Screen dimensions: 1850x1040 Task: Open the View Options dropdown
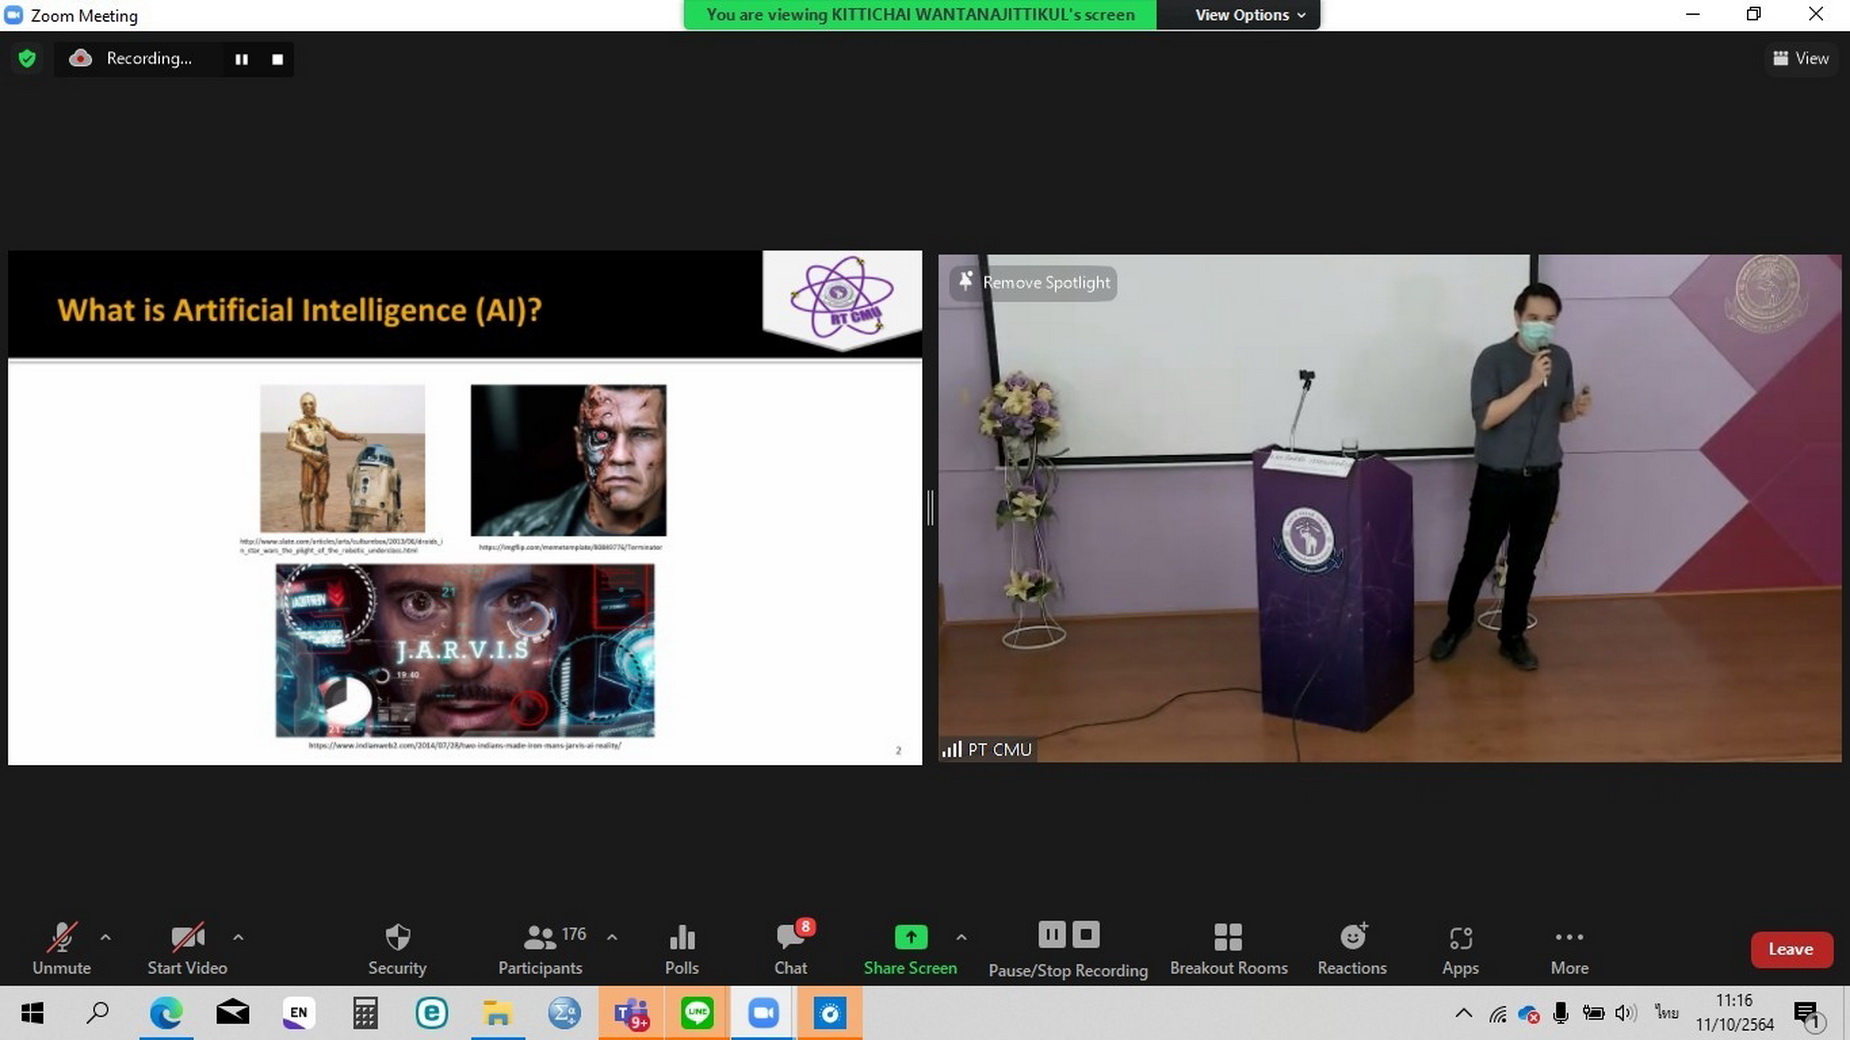(x=1250, y=15)
